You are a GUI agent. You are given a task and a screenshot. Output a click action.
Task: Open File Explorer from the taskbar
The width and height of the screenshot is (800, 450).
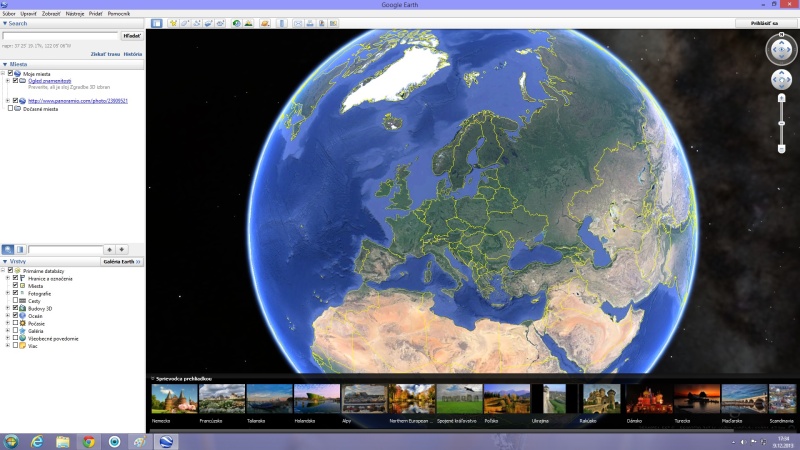tap(63, 441)
